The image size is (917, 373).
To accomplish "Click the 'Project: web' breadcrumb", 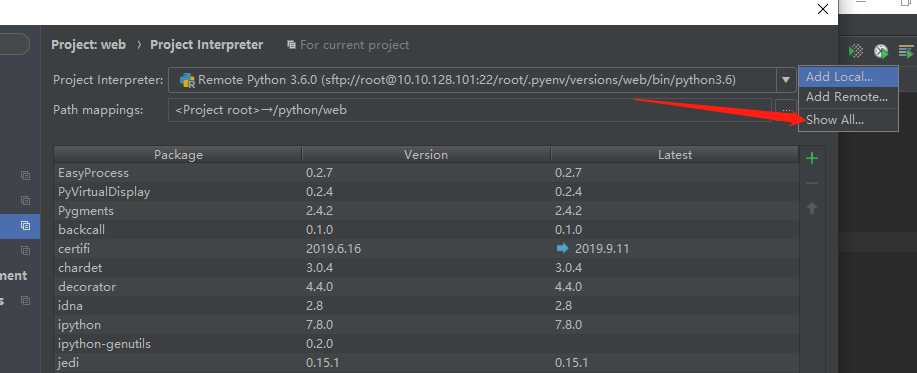I will (88, 44).
